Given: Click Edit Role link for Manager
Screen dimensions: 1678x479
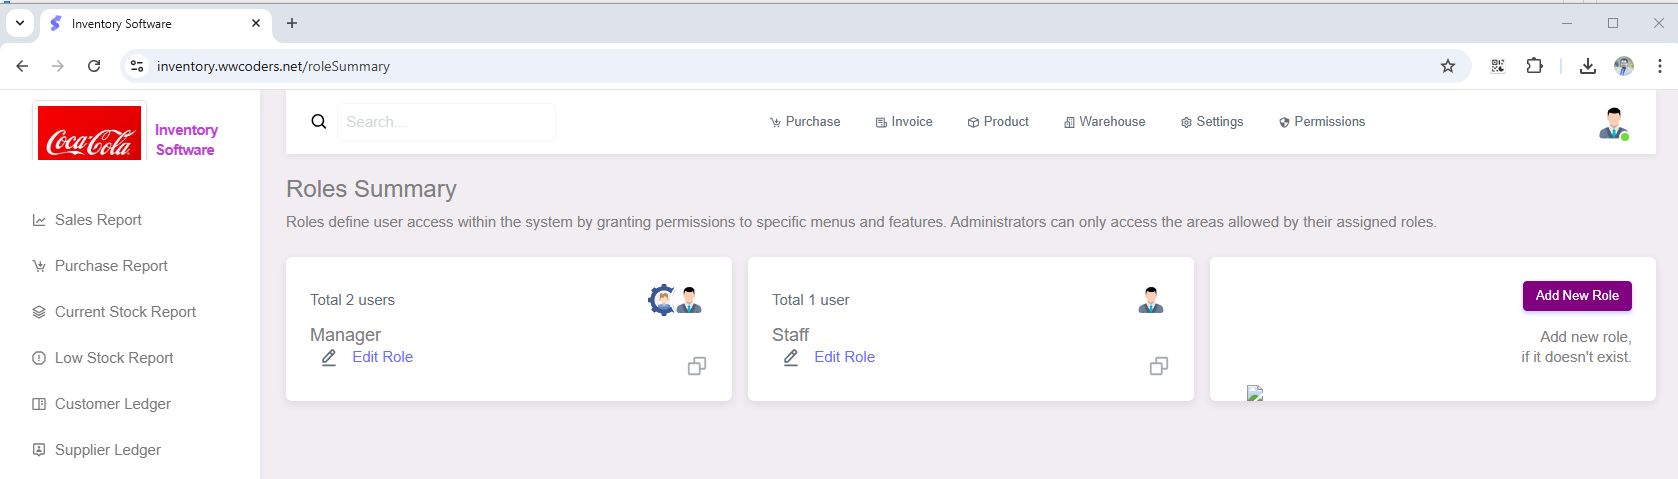Looking at the screenshot, I should (x=382, y=357).
